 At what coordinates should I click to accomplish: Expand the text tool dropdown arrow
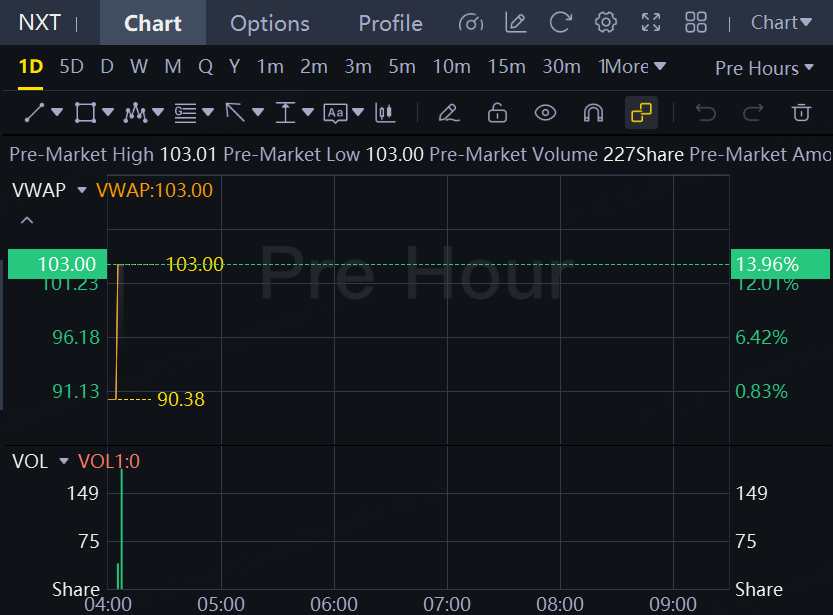click(358, 112)
